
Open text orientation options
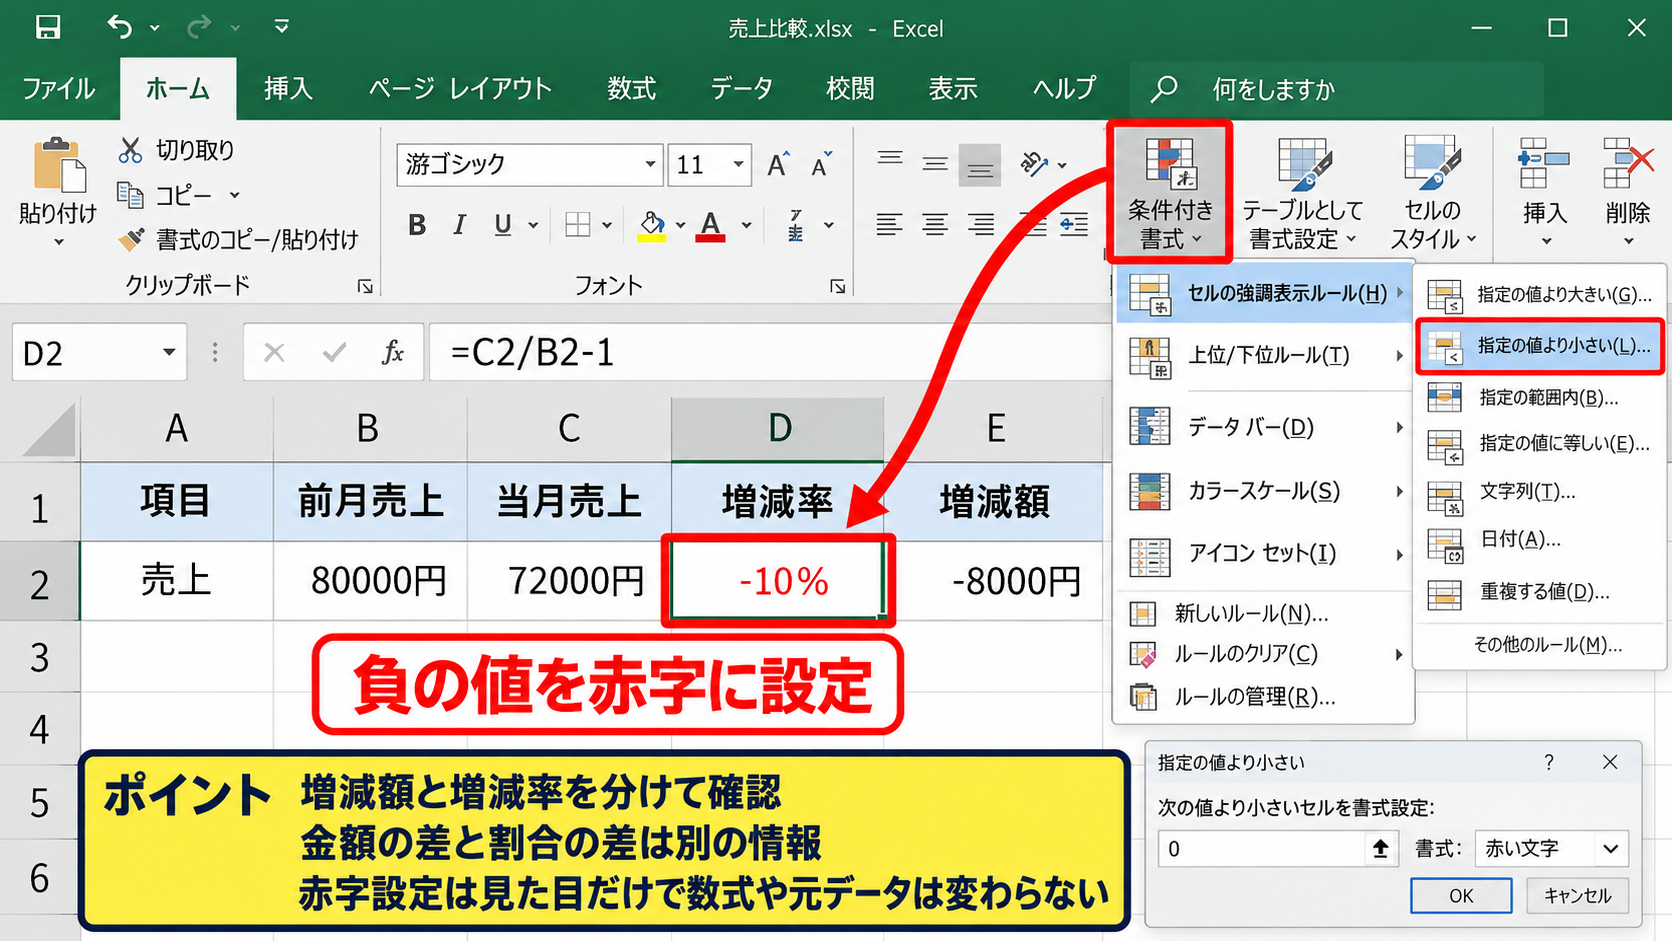point(1042,163)
